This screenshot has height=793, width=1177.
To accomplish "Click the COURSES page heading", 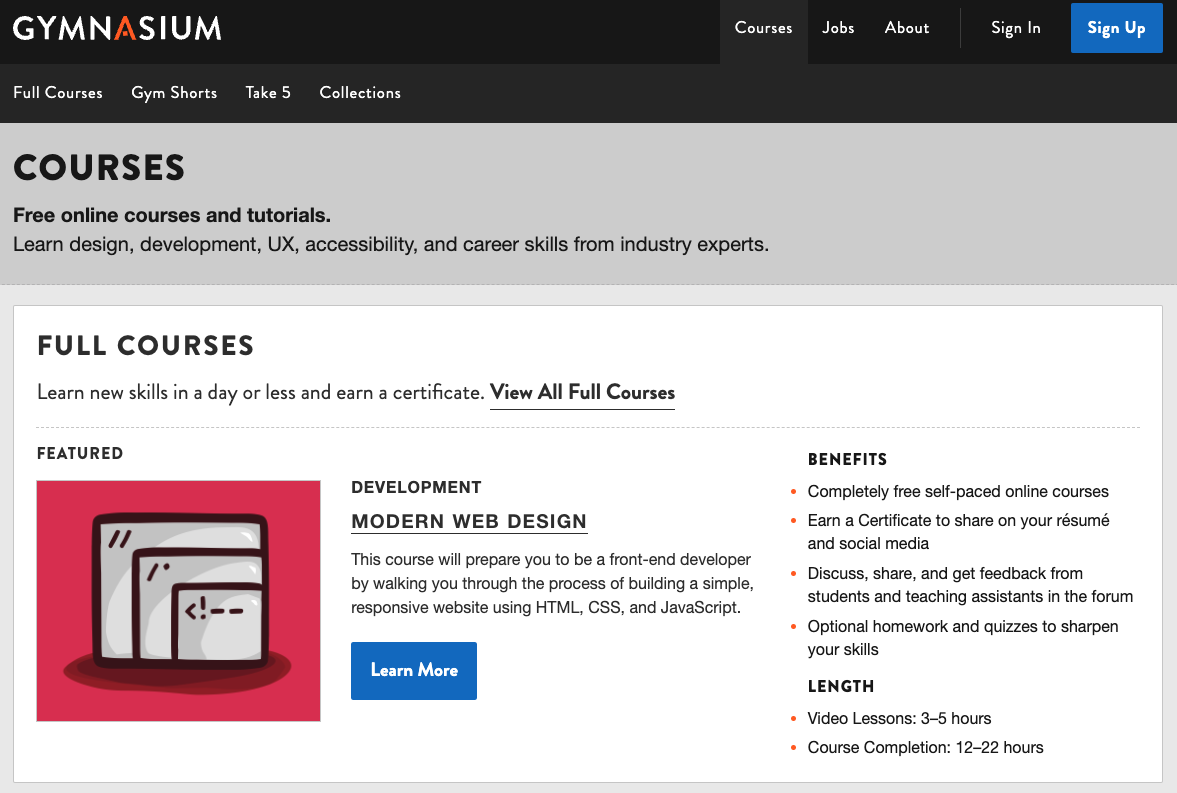I will coord(99,167).
